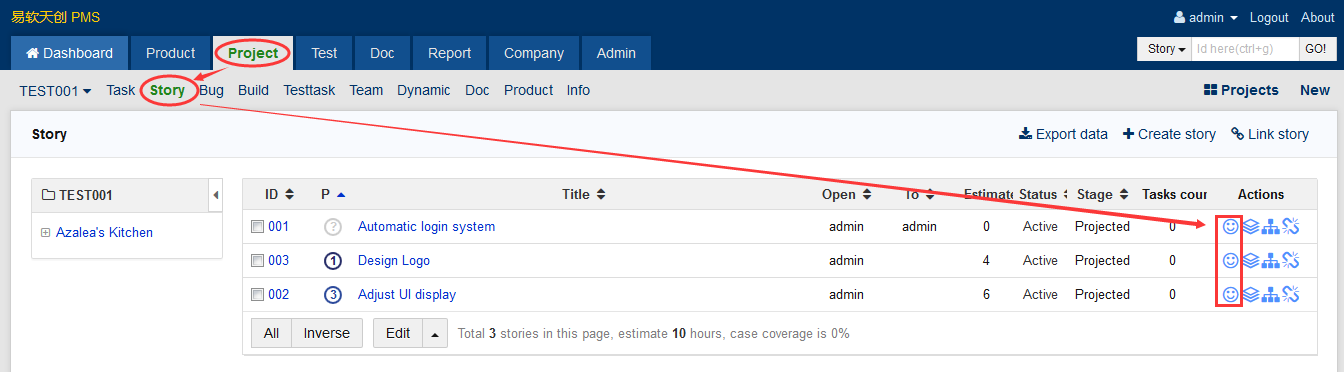Click unlink icon for Adjust UI display
The image size is (1344, 372).
[x=1291, y=295]
